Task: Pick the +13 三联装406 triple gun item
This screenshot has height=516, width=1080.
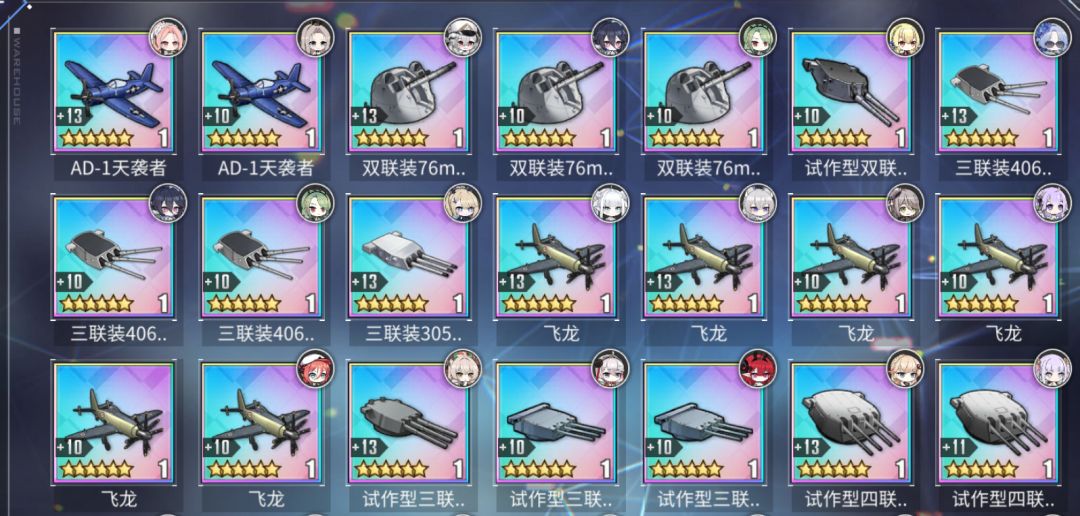Action: [x=998, y=92]
